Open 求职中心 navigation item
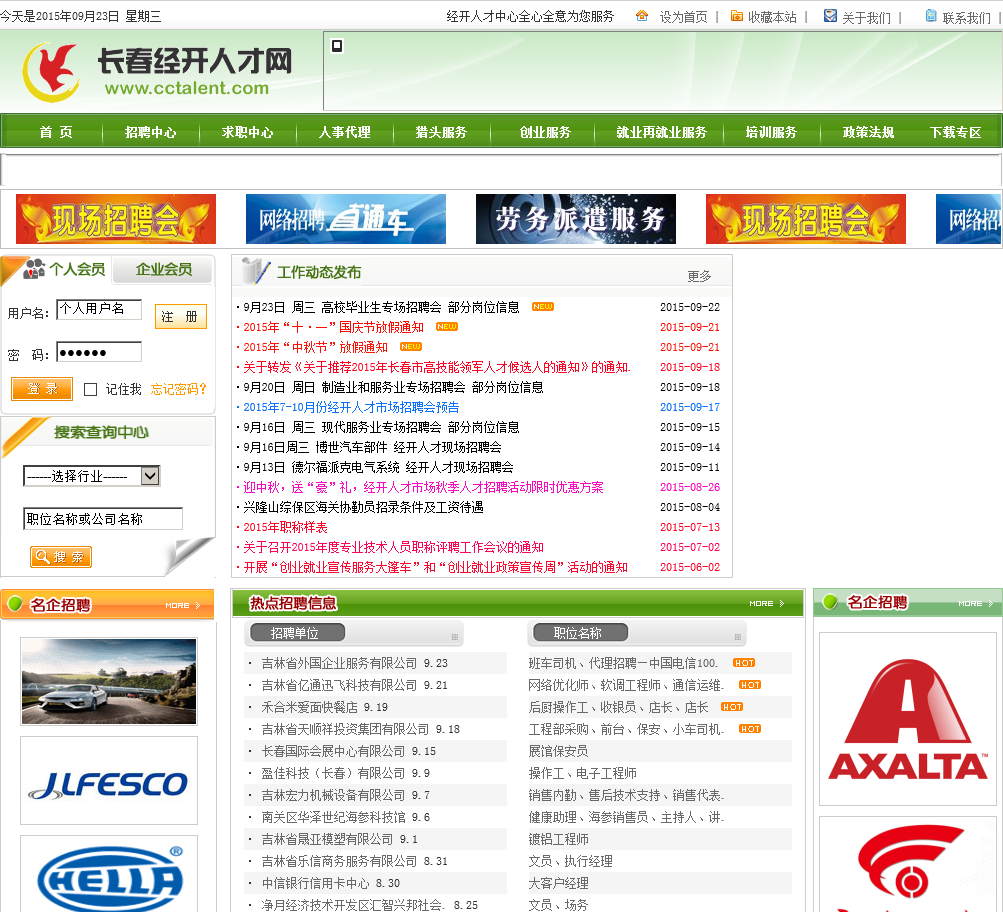1003x912 pixels. click(x=248, y=132)
